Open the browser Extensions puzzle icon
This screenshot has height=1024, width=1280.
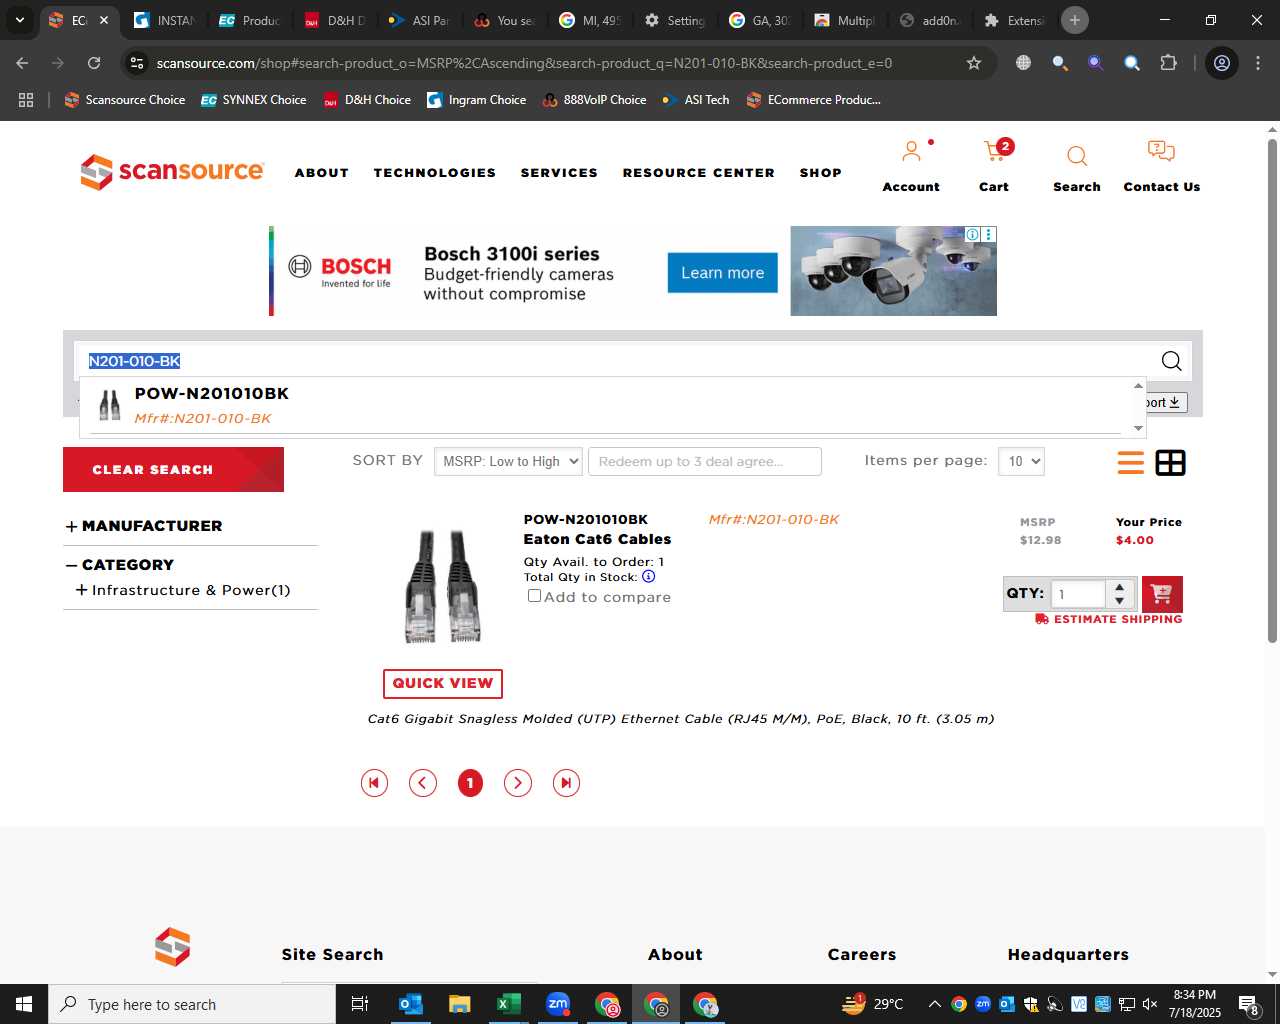click(1168, 63)
